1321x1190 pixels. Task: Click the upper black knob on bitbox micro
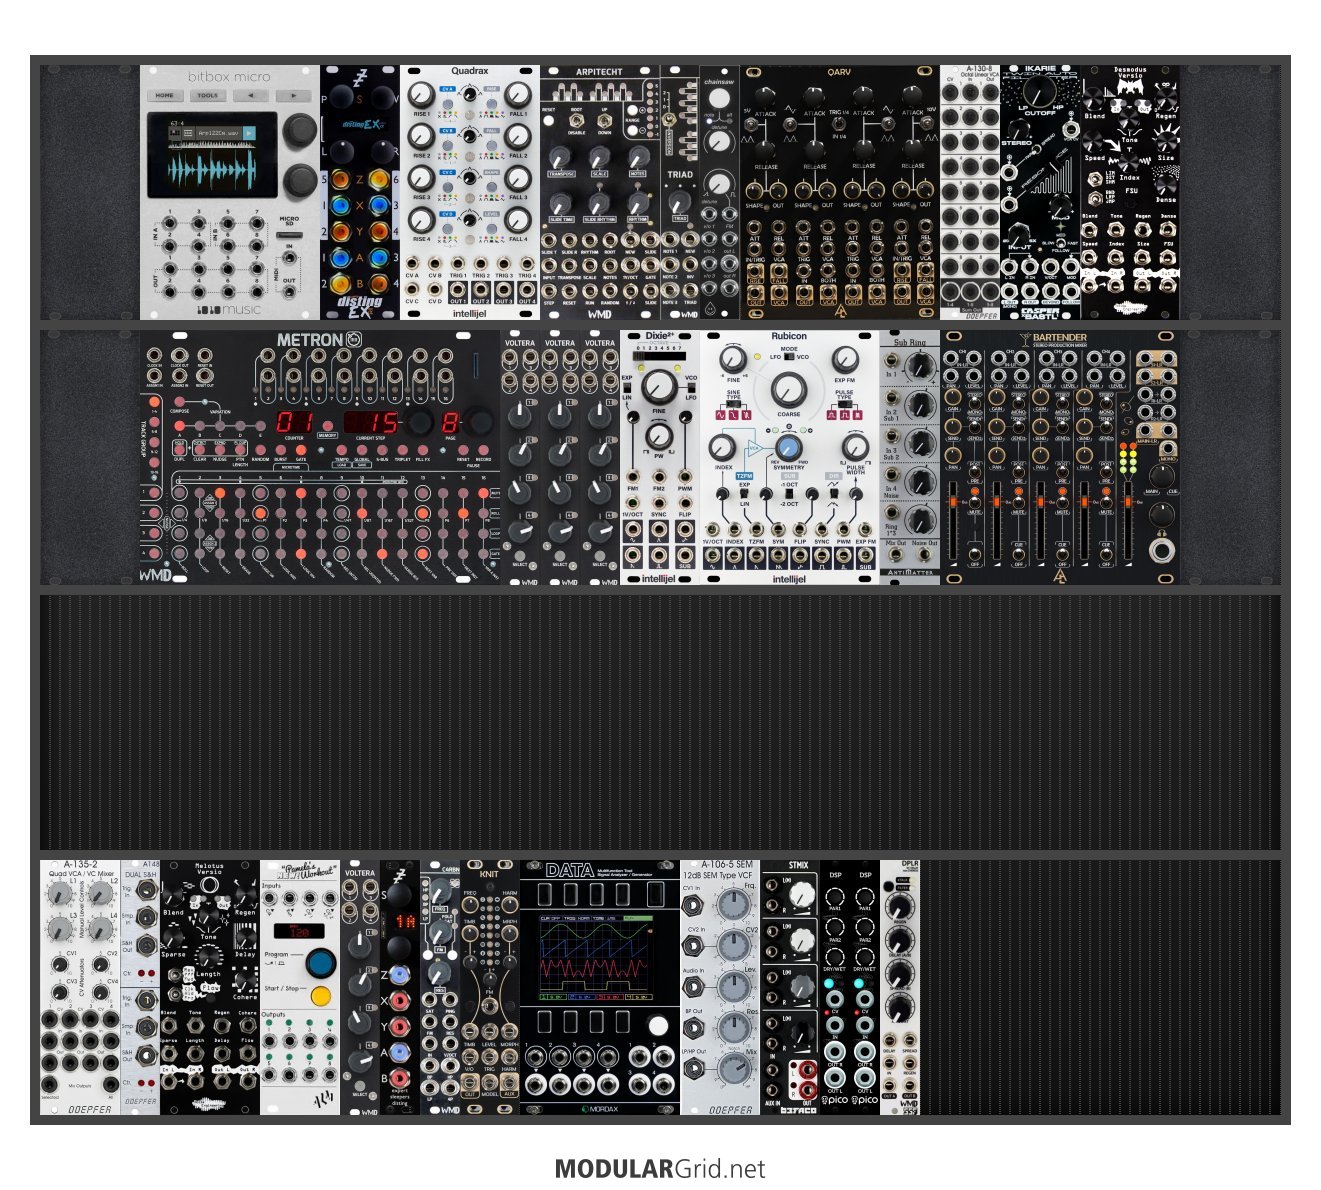coord(298,132)
